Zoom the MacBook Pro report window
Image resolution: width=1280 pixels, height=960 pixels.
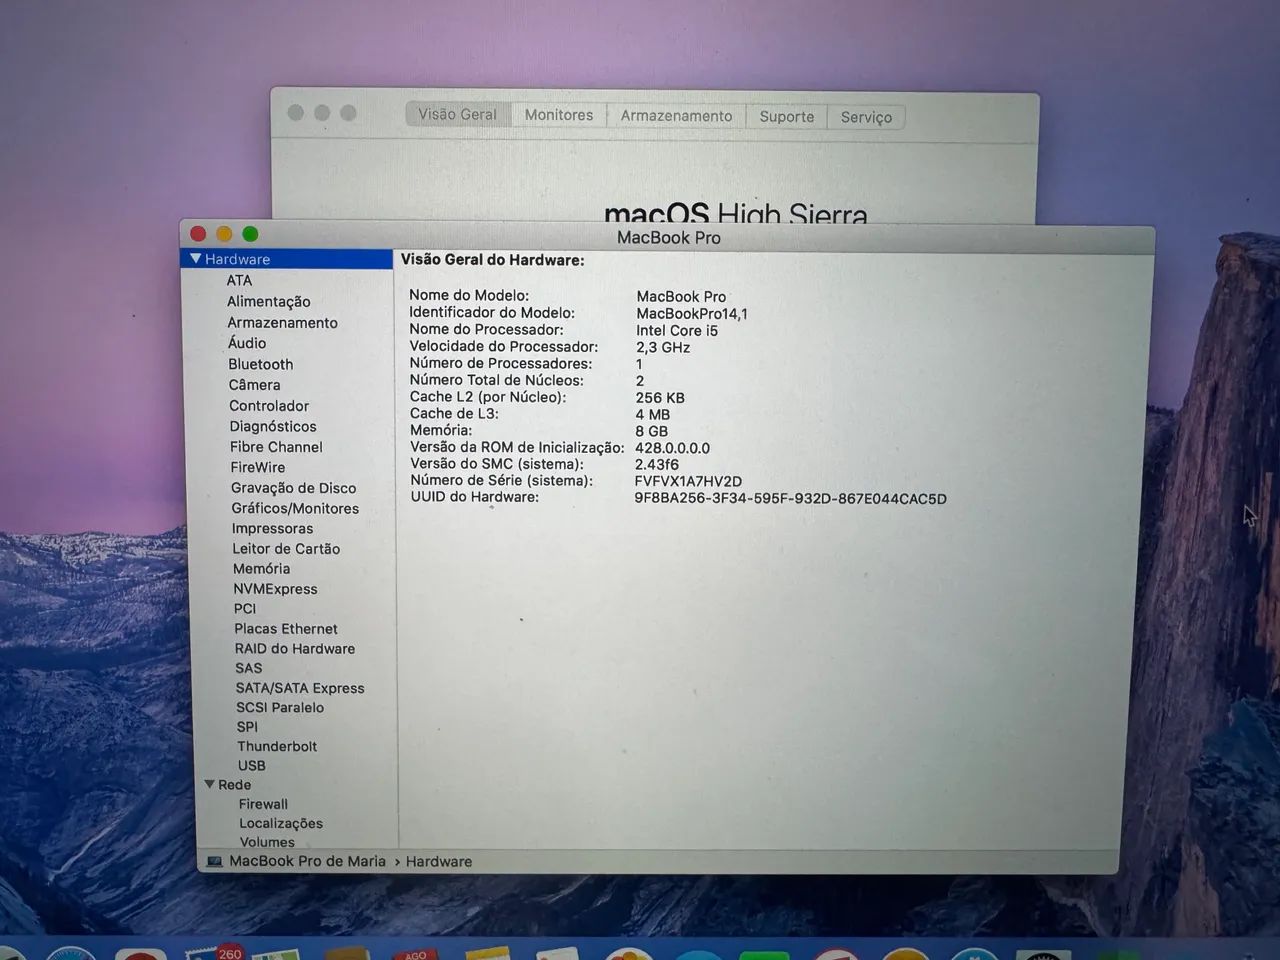point(250,234)
